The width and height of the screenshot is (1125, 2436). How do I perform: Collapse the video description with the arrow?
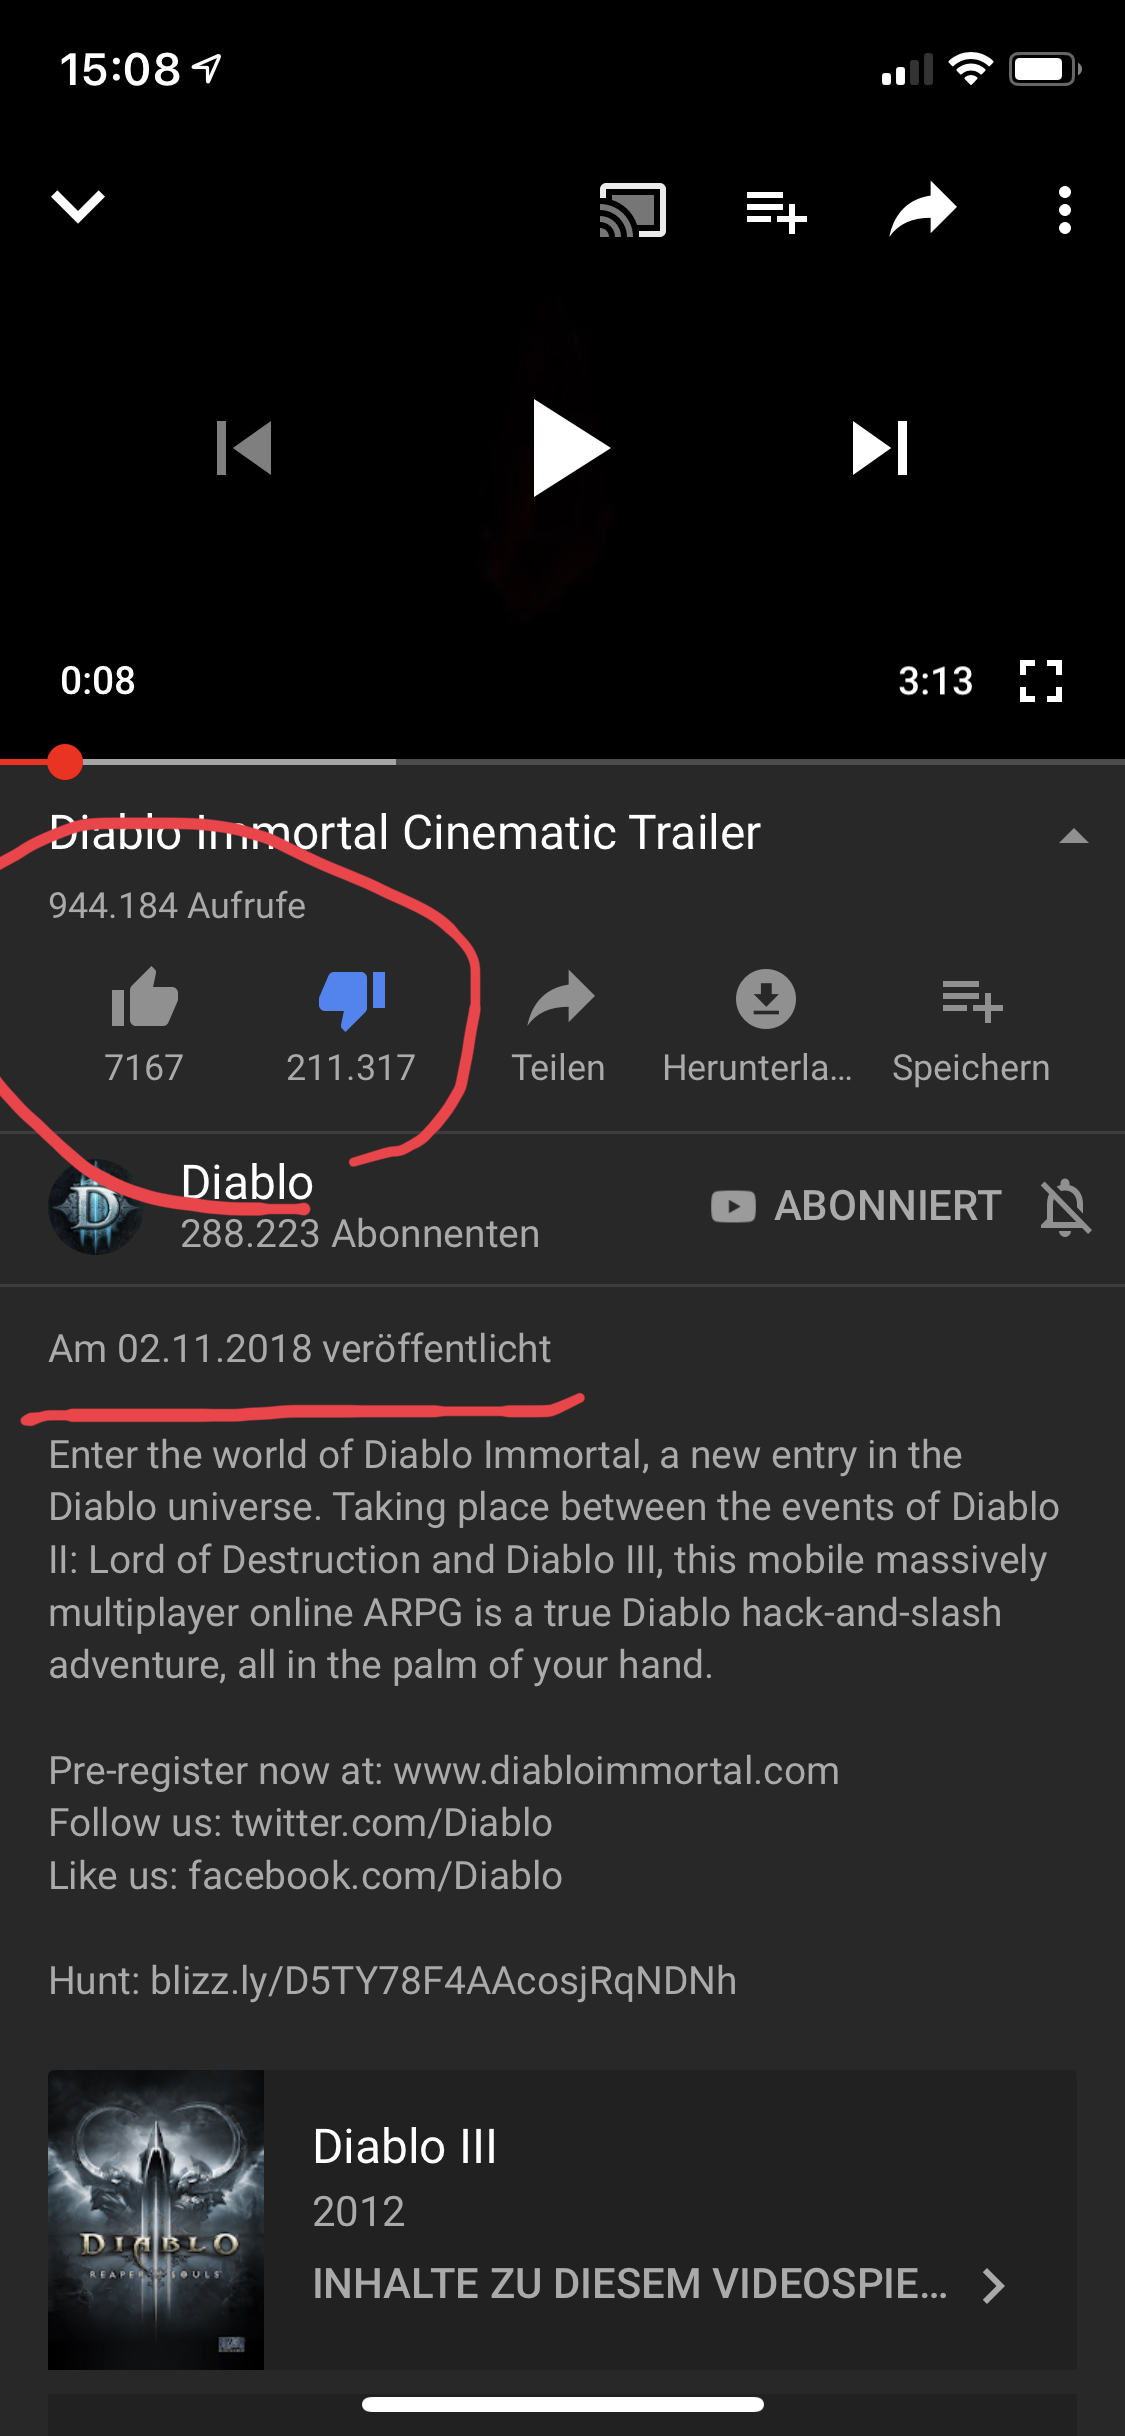(1073, 836)
